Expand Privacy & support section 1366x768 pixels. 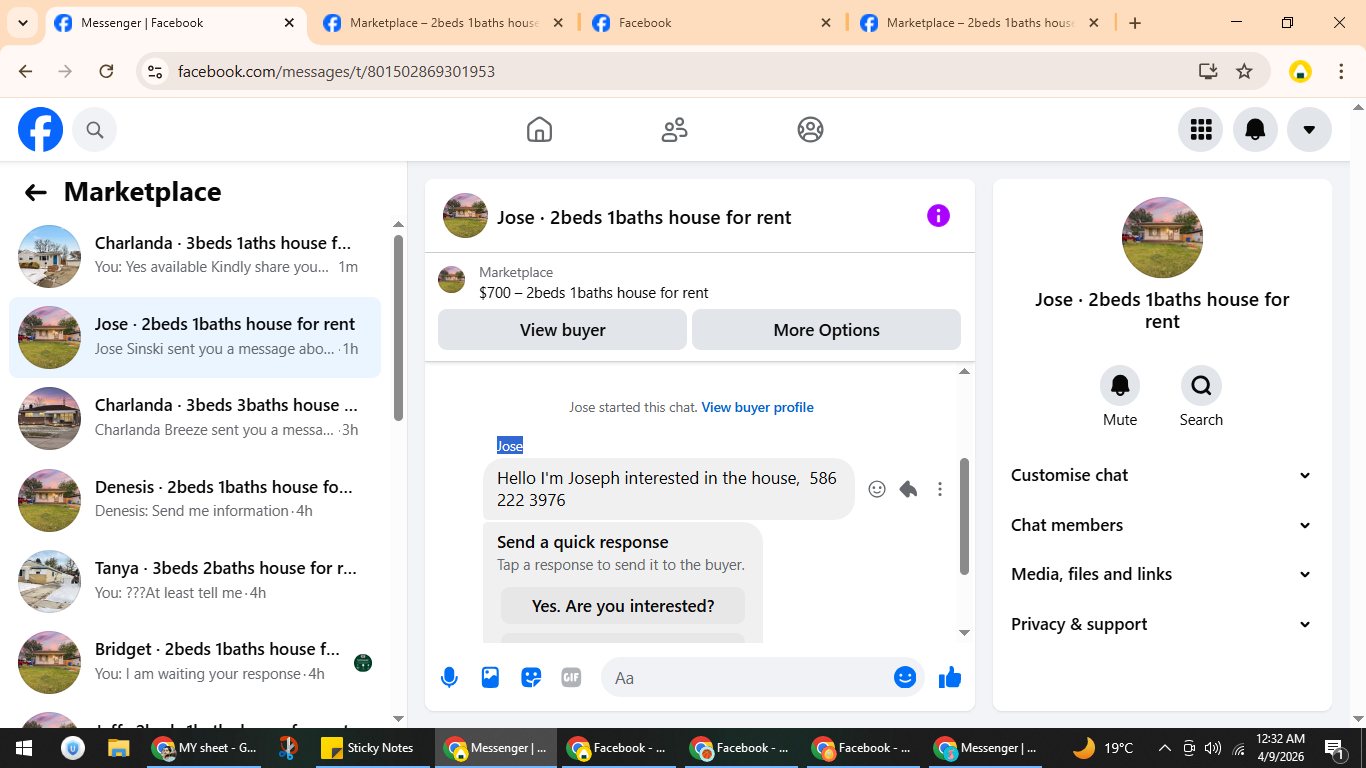point(1162,624)
